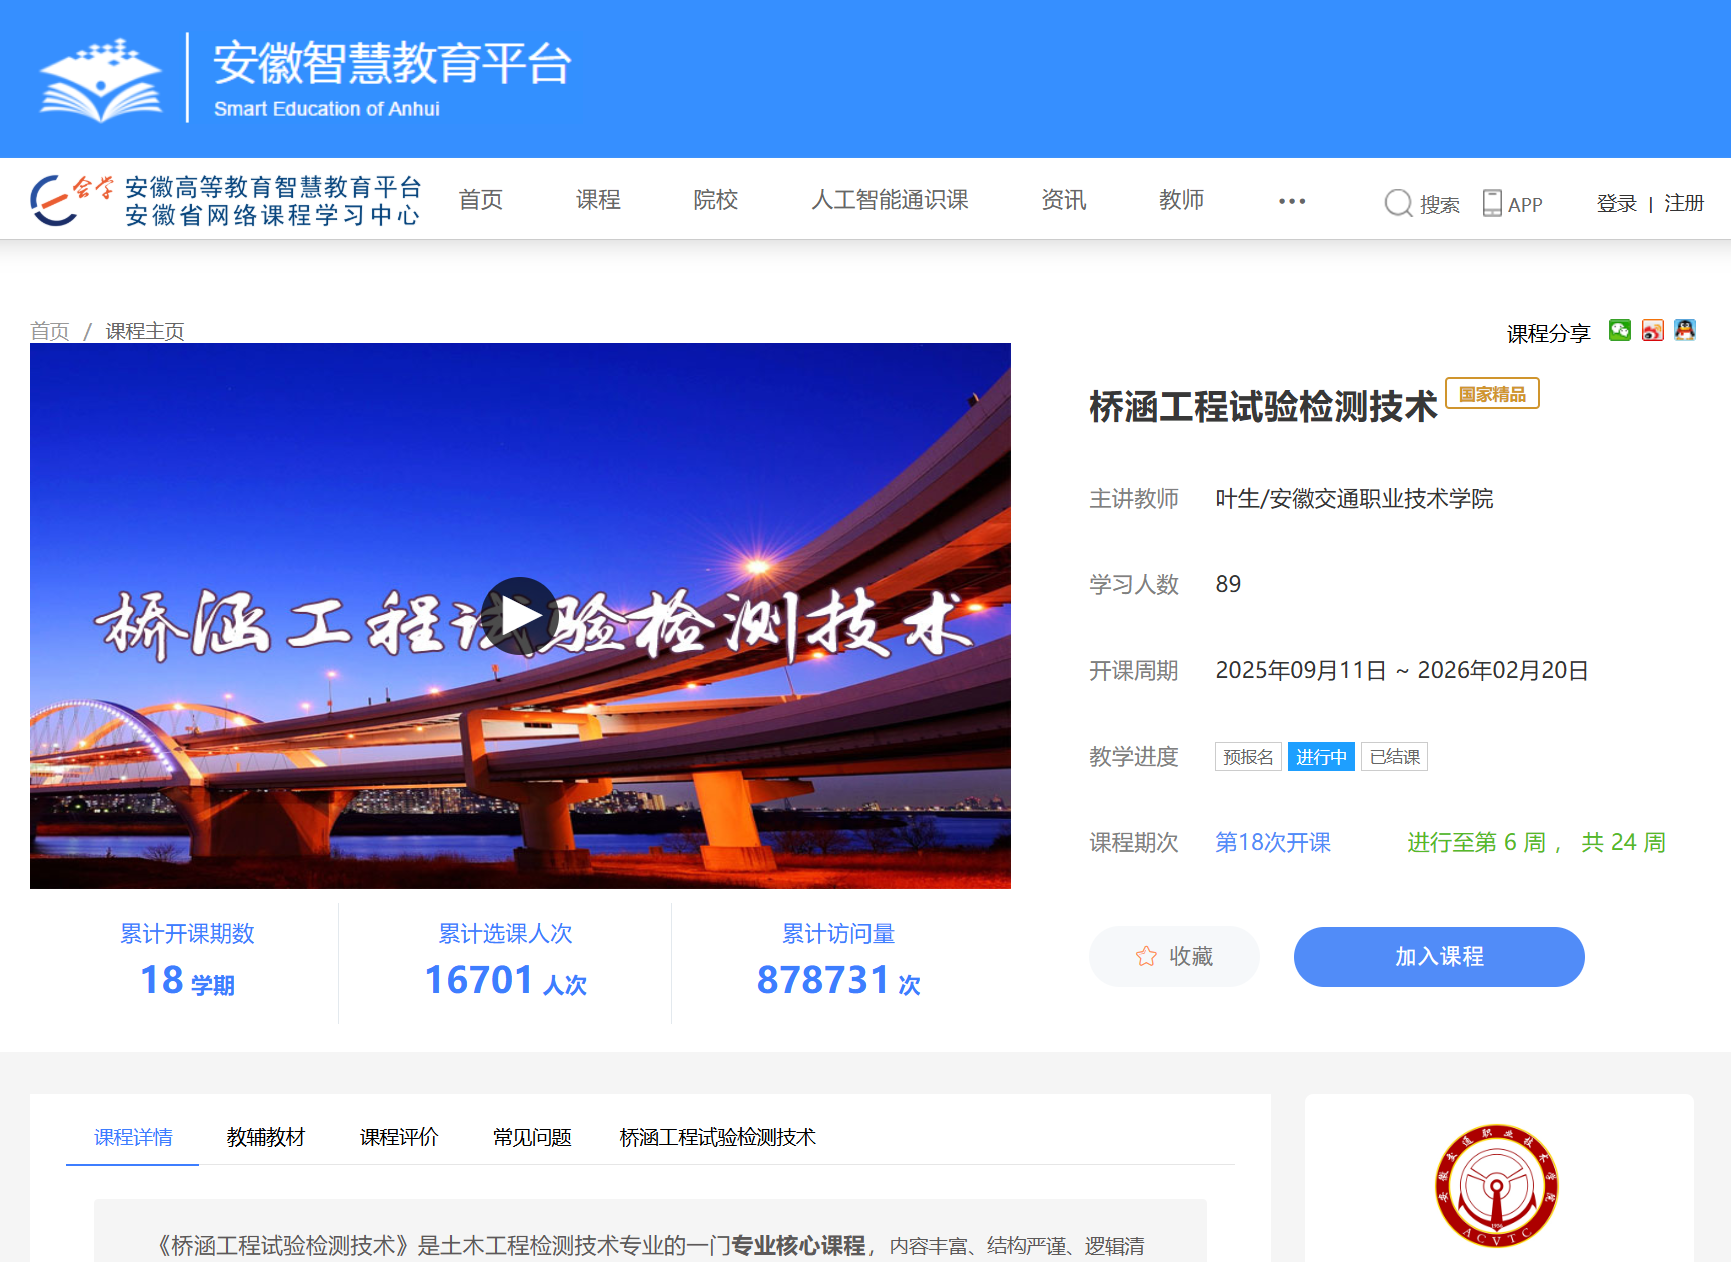1732x1262 pixels.
Task: Select the 预报名 progress status
Action: point(1247,757)
